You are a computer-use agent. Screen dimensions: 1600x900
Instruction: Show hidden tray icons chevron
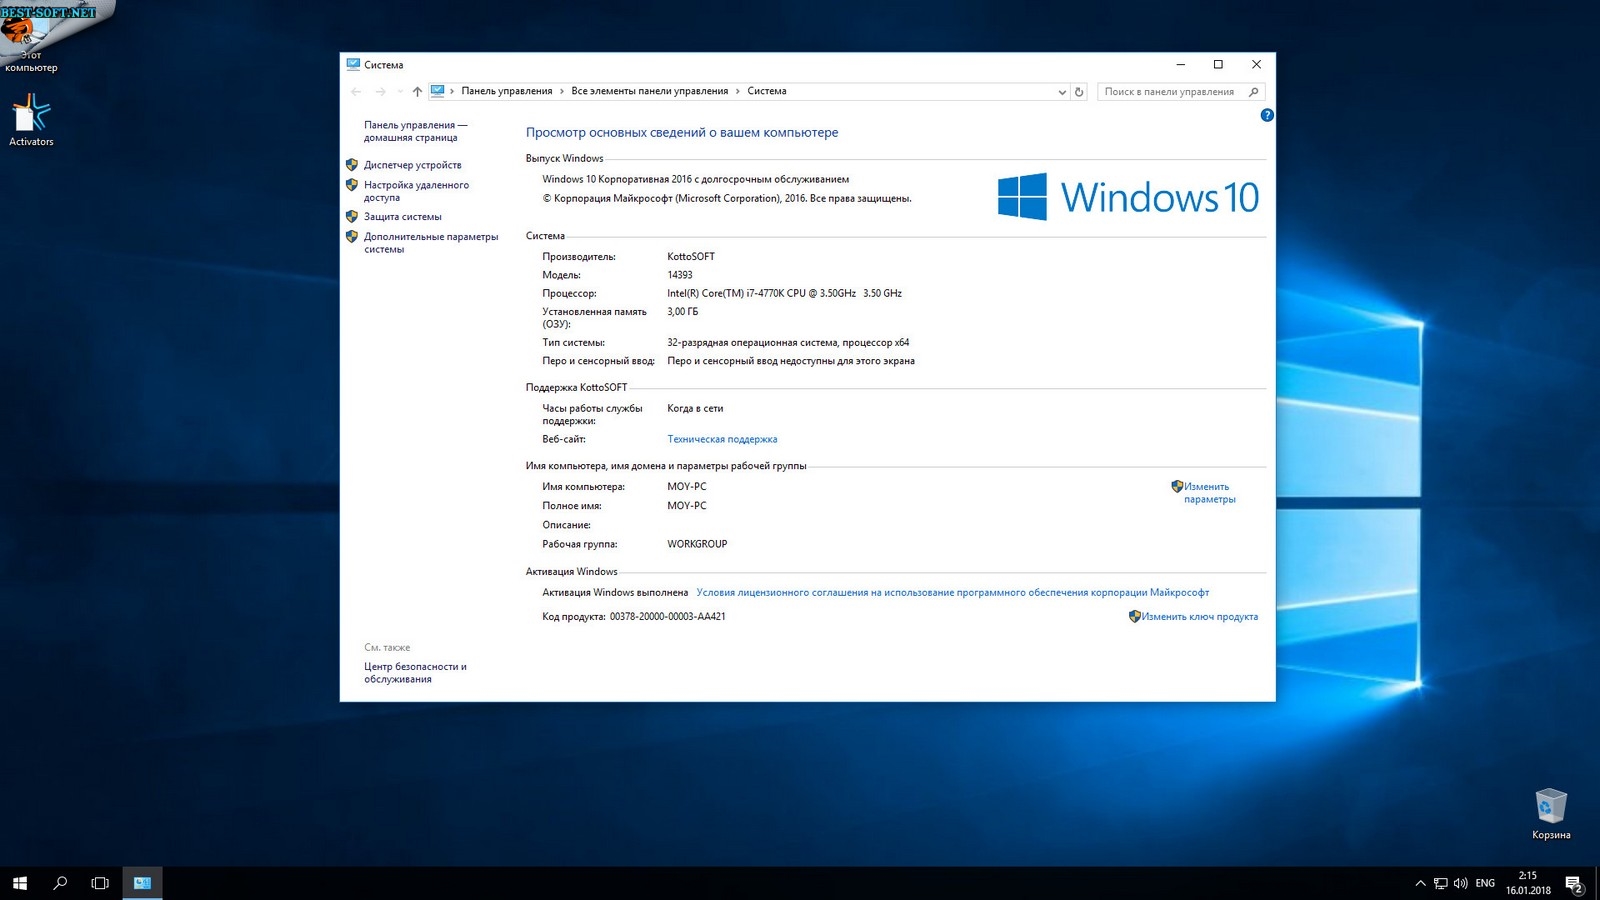(x=1420, y=883)
